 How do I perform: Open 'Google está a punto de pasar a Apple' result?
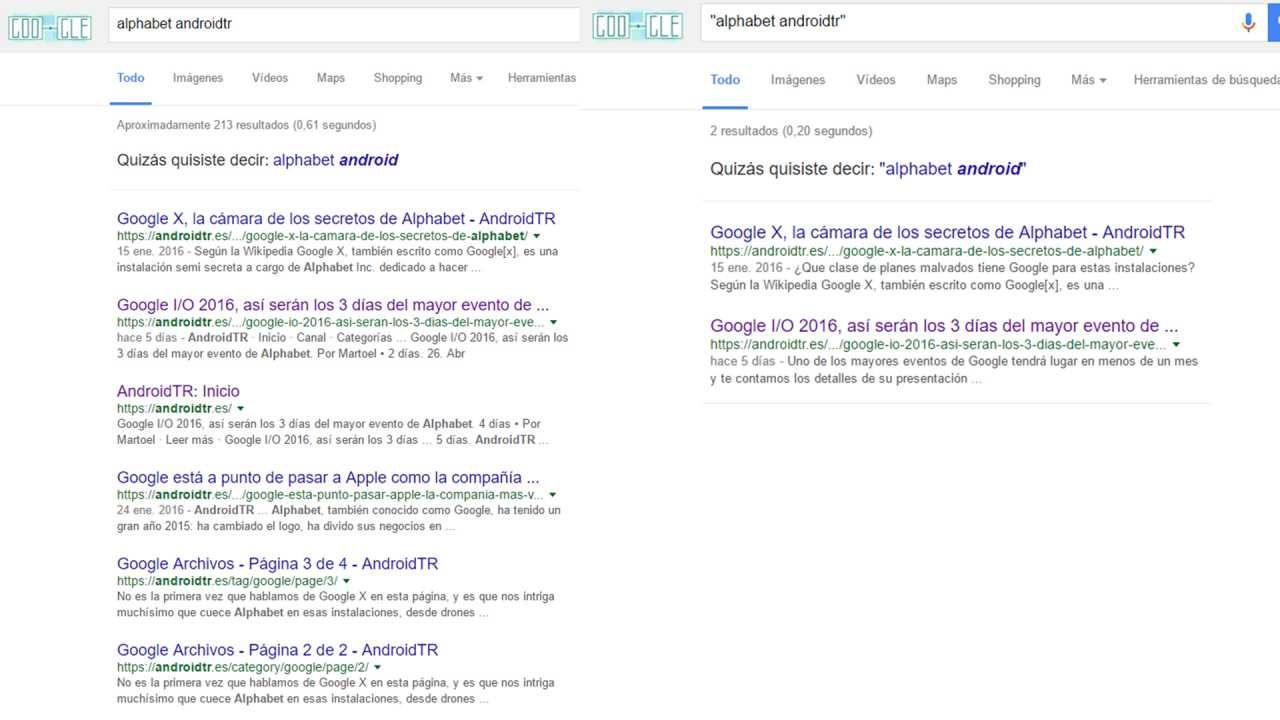click(x=328, y=477)
